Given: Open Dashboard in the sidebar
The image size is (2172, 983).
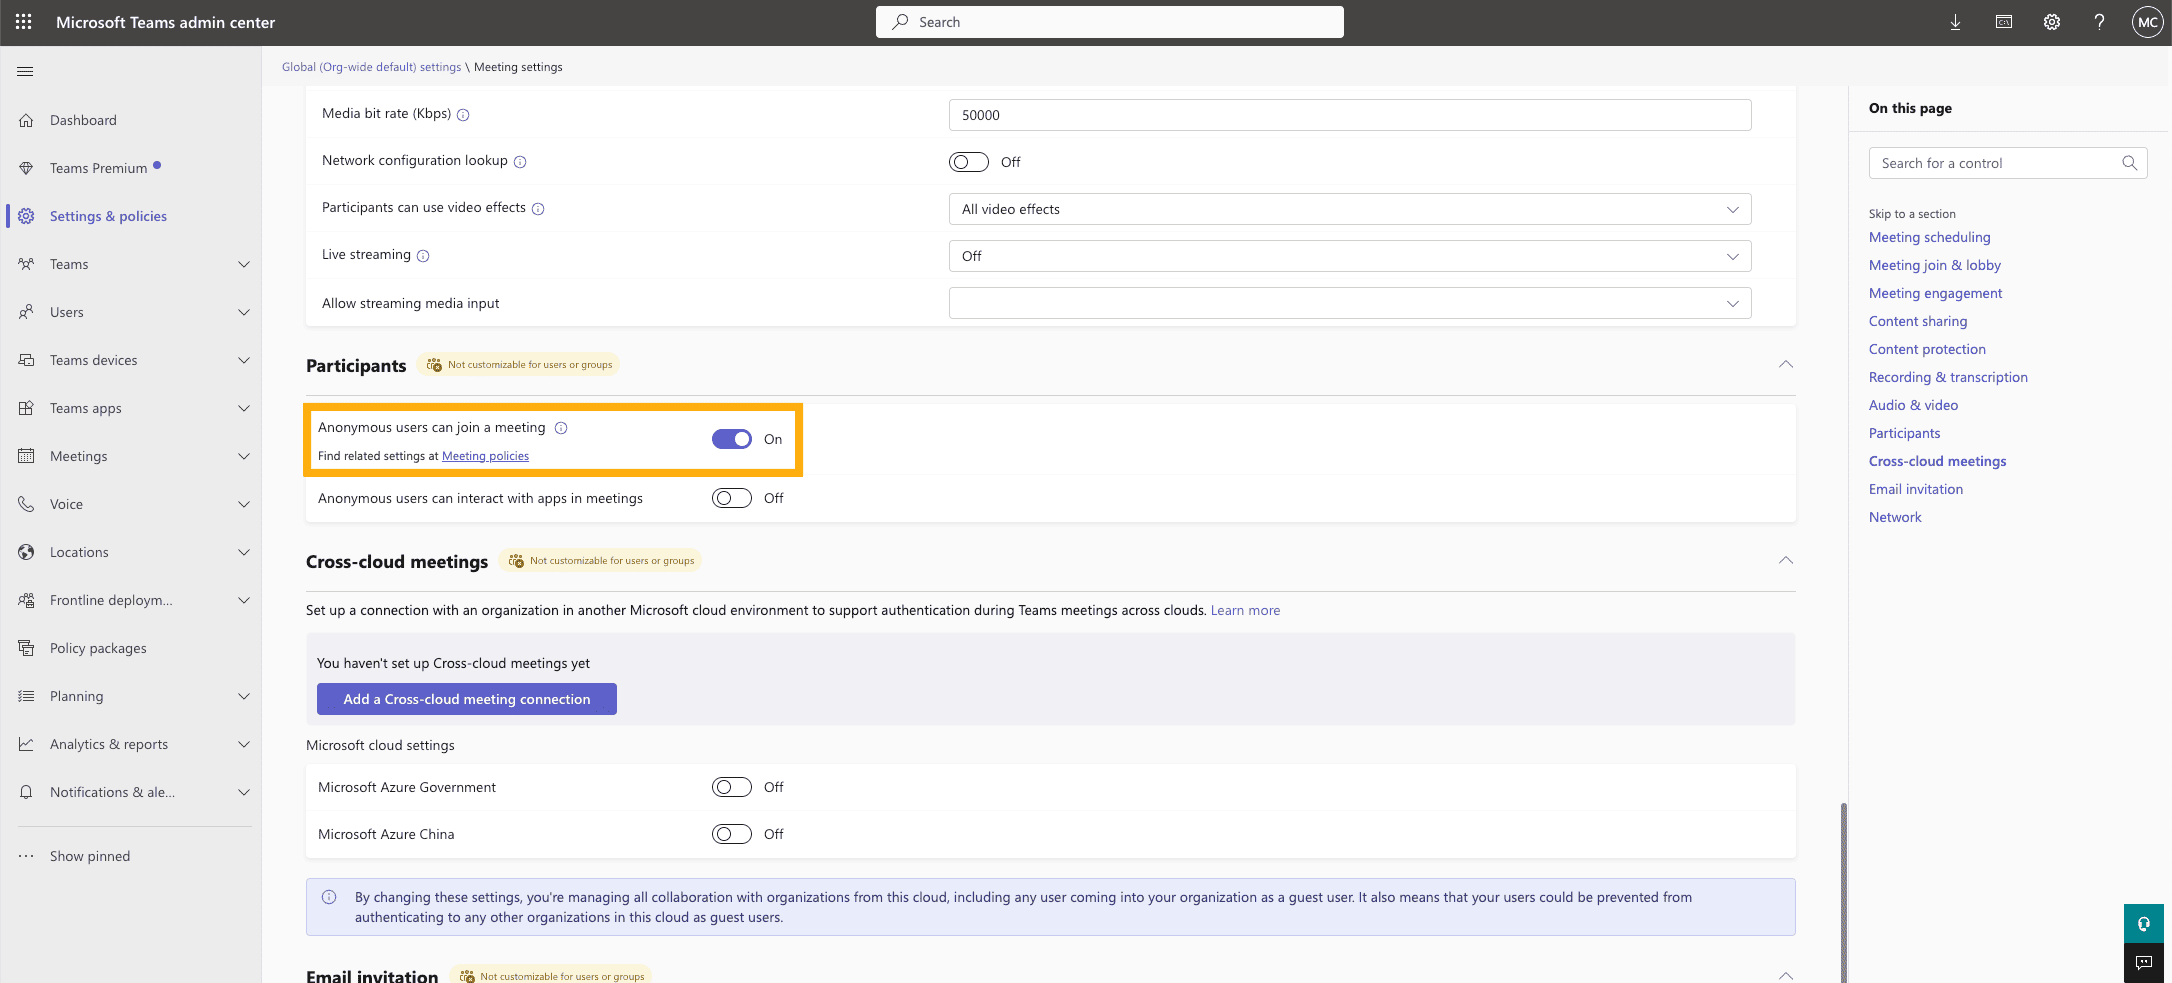Looking at the screenshot, I should click(83, 120).
